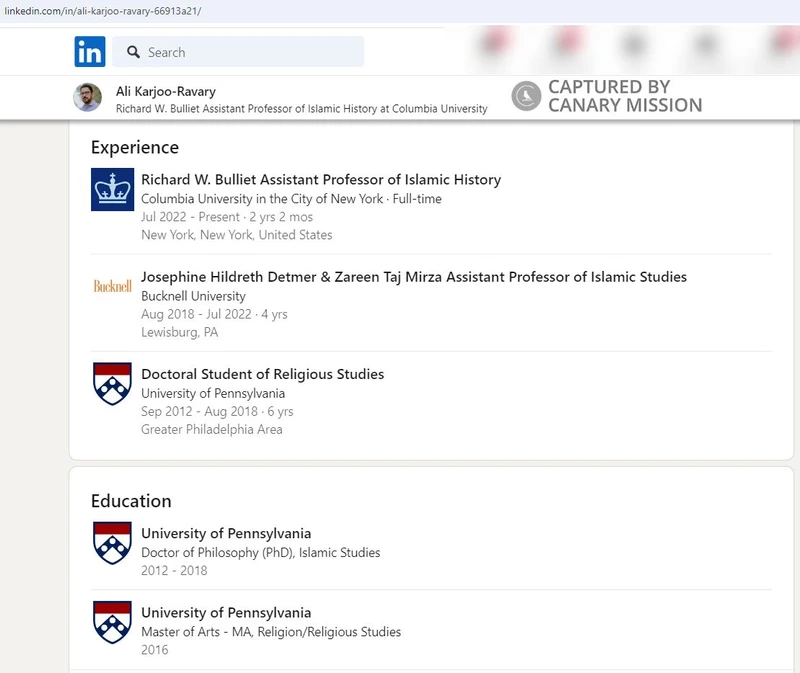Open the University of Pennsylvania PhD education entry
The height and width of the screenshot is (673, 800).
(229, 534)
